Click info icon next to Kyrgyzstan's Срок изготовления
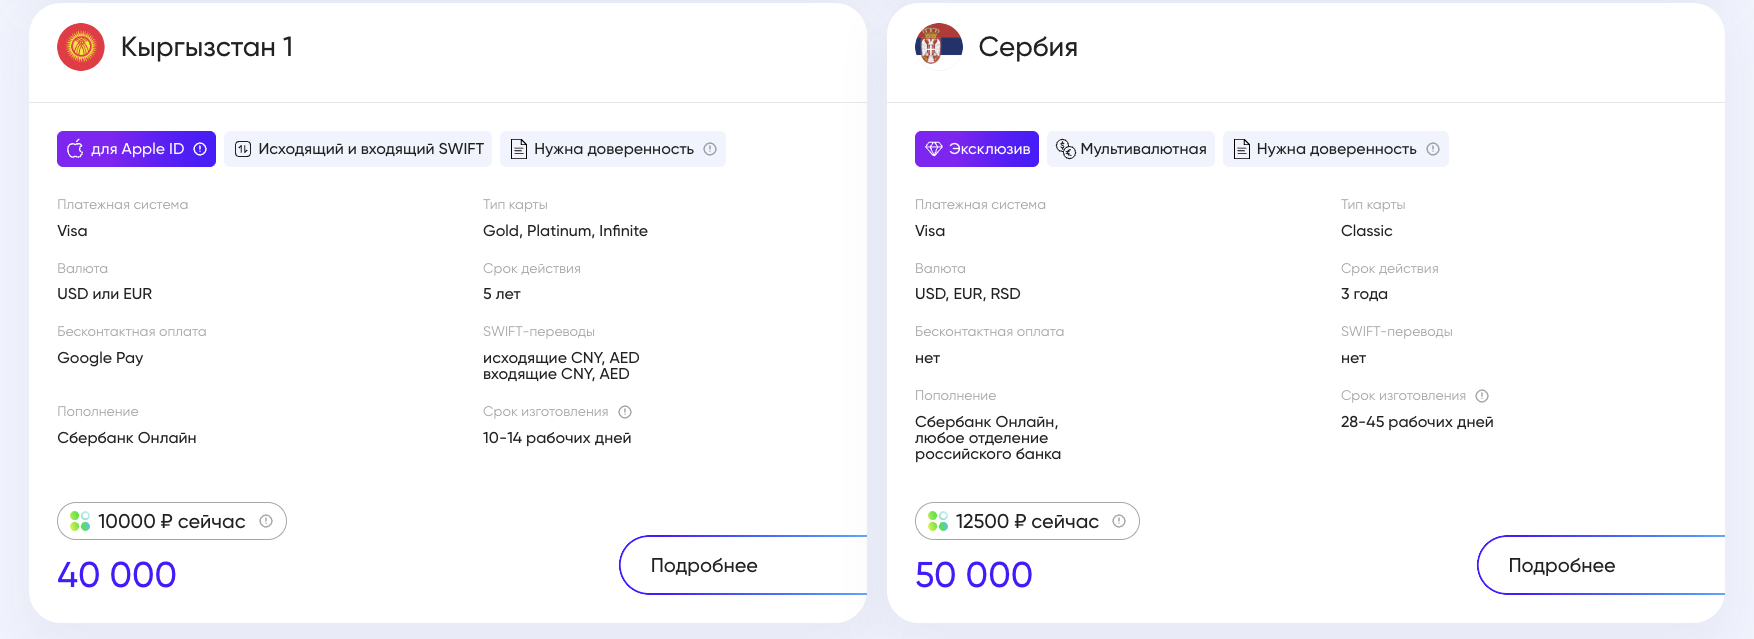 coord(625,412)
